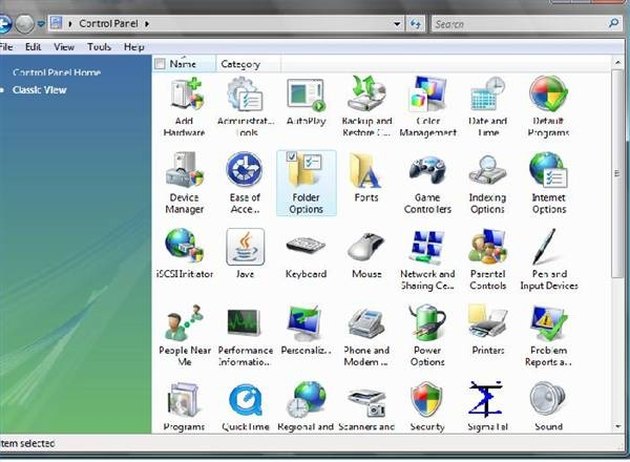Viewport: 630px width, 462px height.
Task: Open the Edit menu
Action: pyautogui.click(x=33, y=47)
